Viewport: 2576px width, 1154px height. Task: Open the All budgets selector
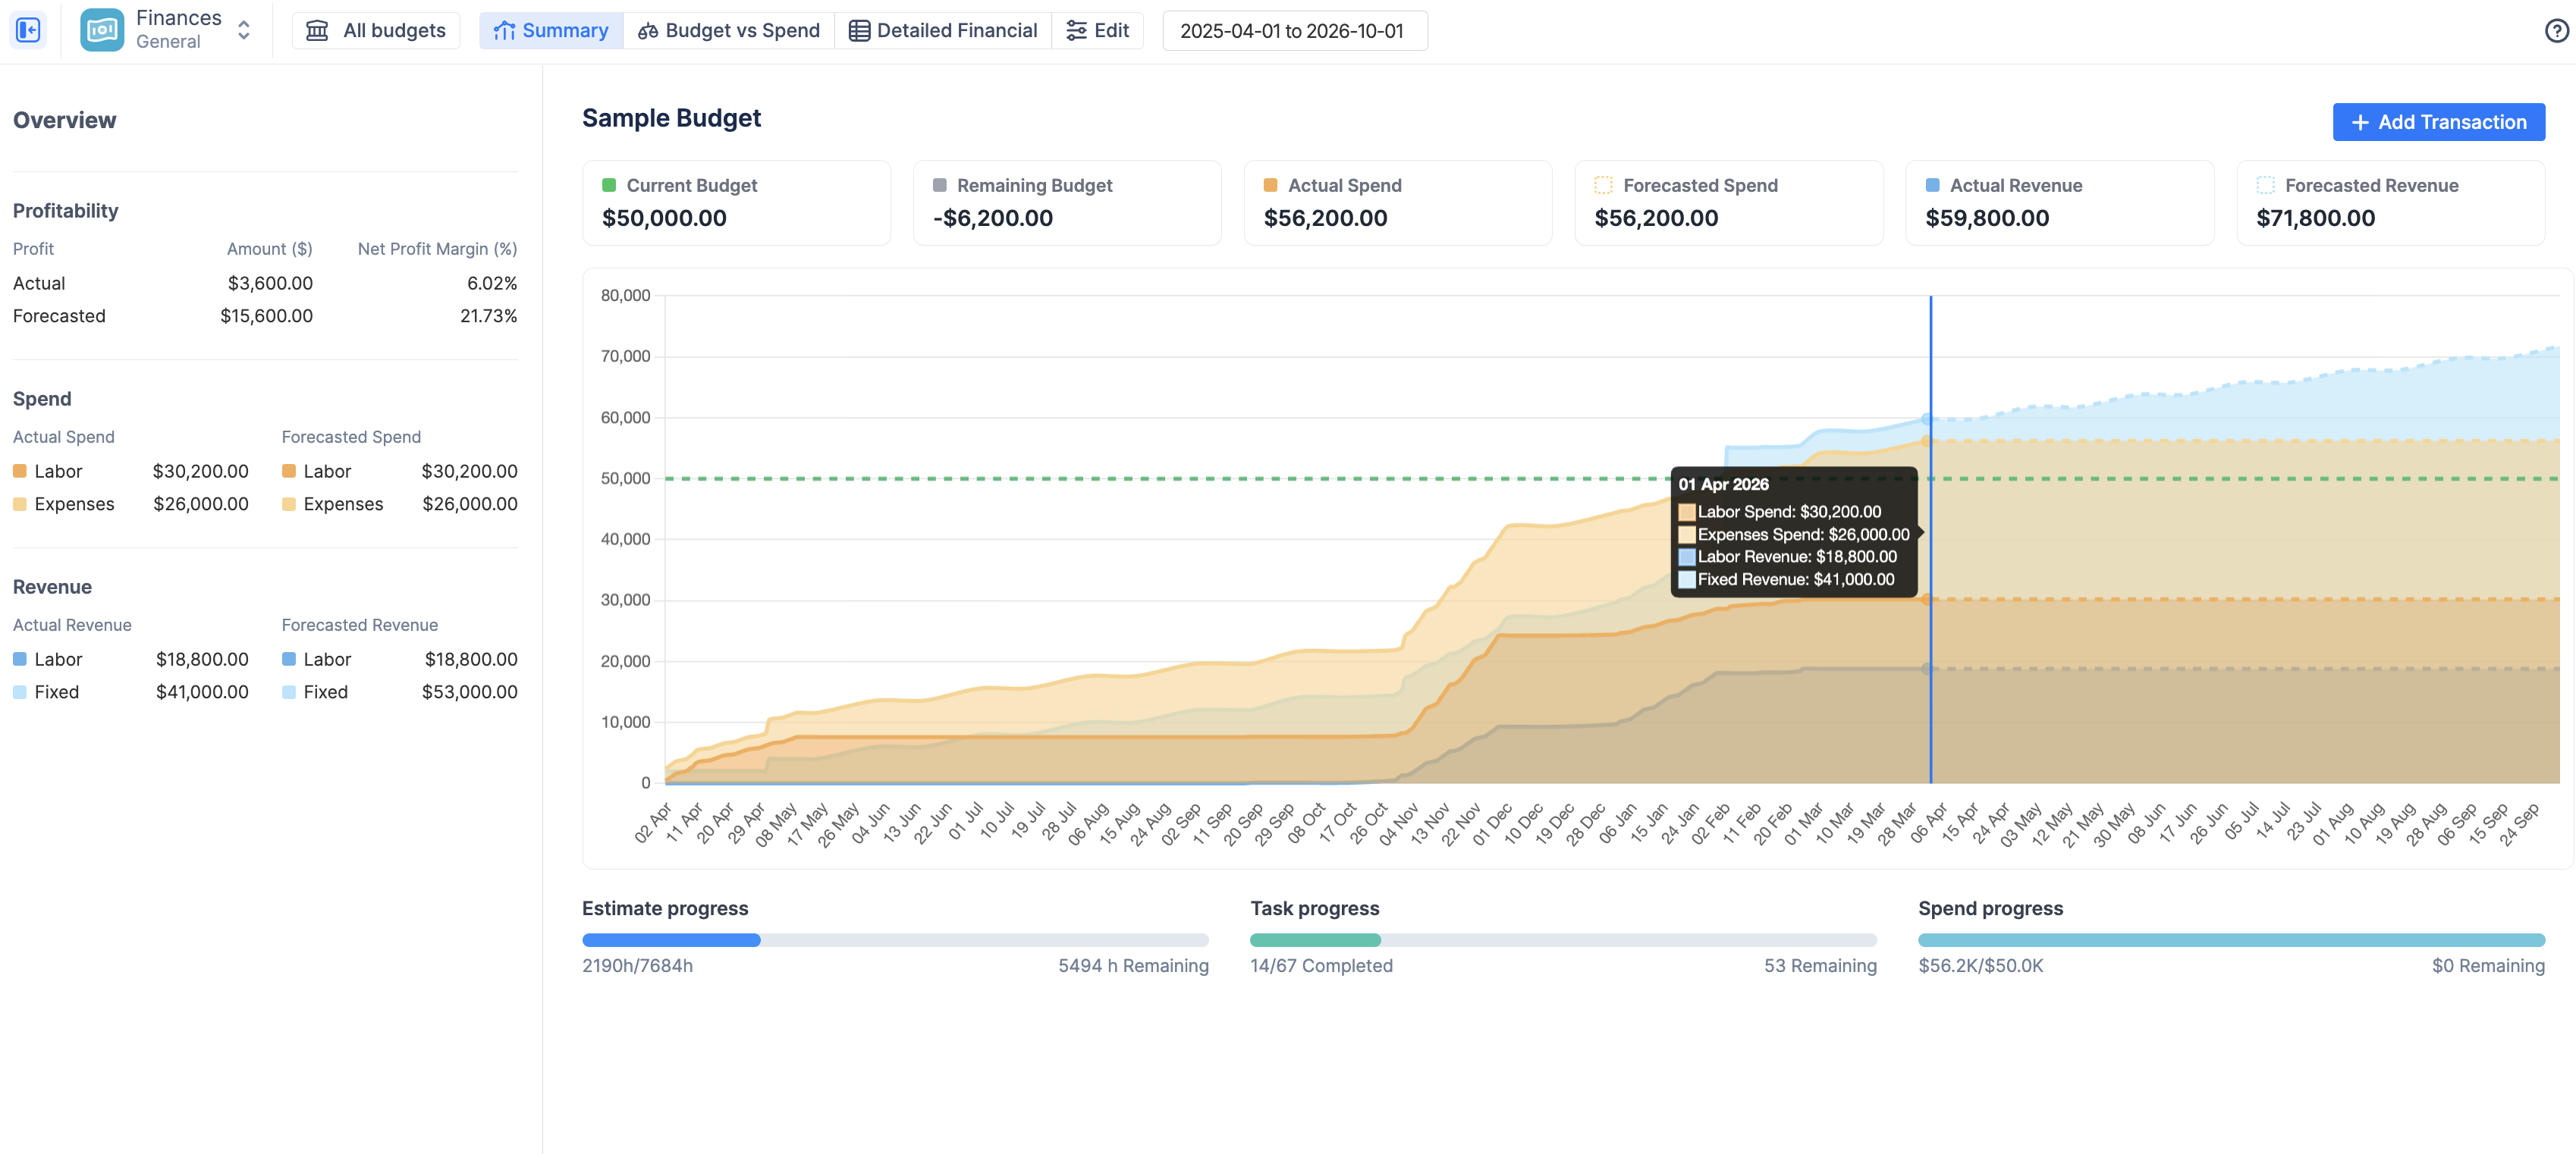[x=376, y=31]
